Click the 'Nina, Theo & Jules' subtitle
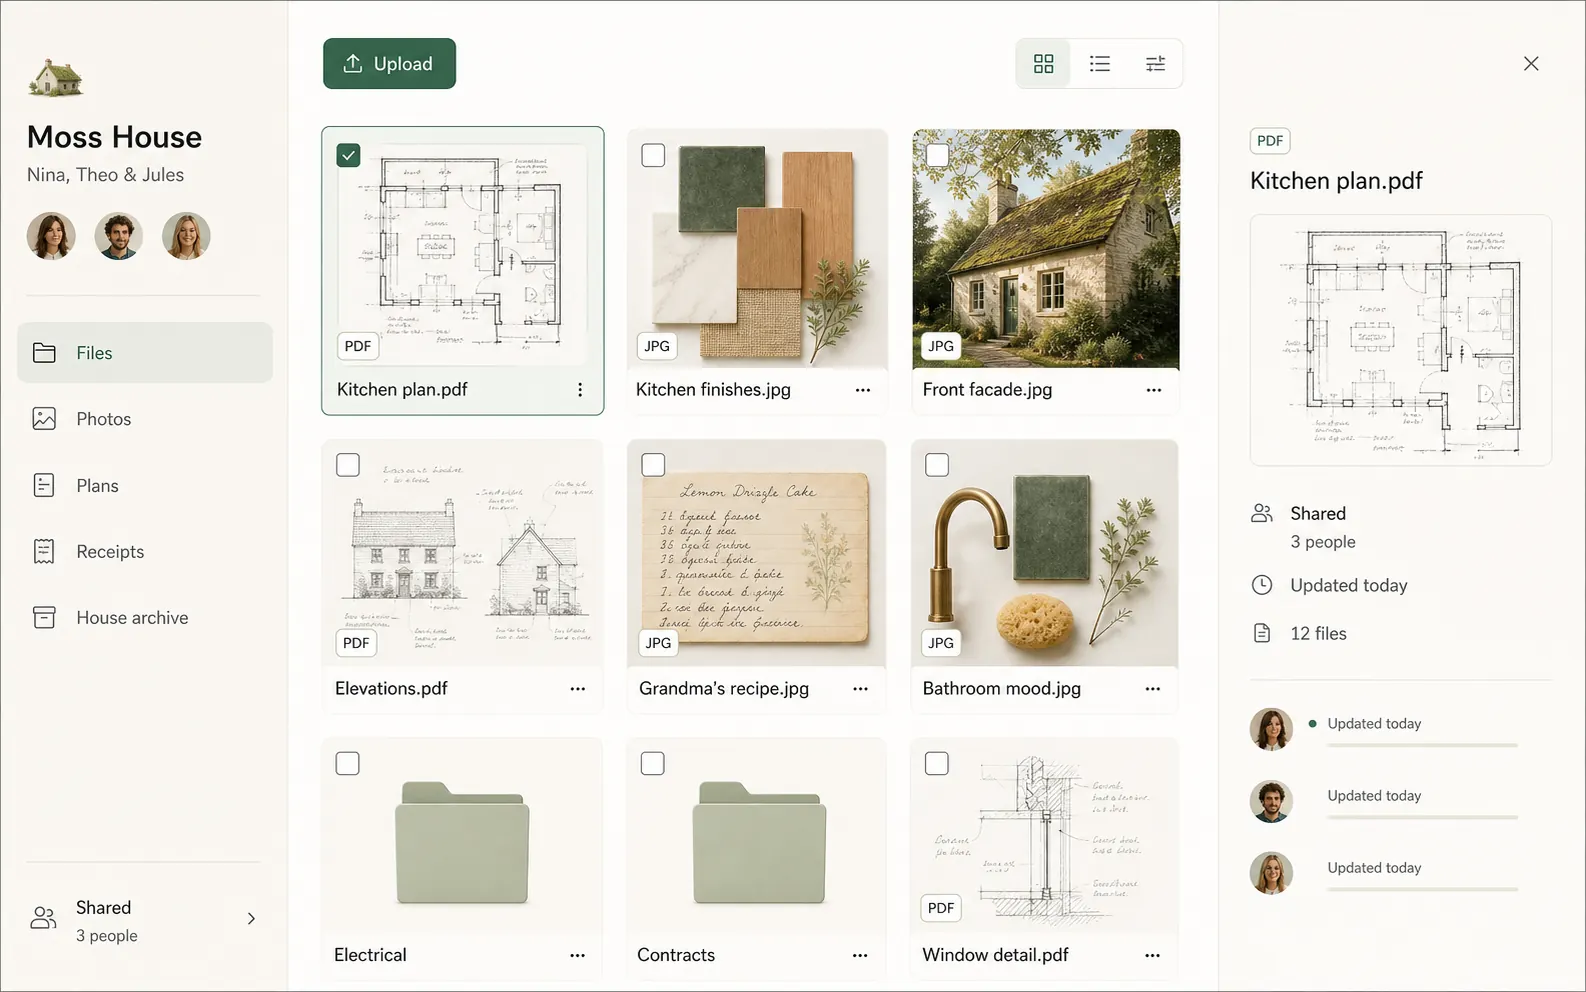Viewport: 1586px width, 992px height. coord(105,175)
